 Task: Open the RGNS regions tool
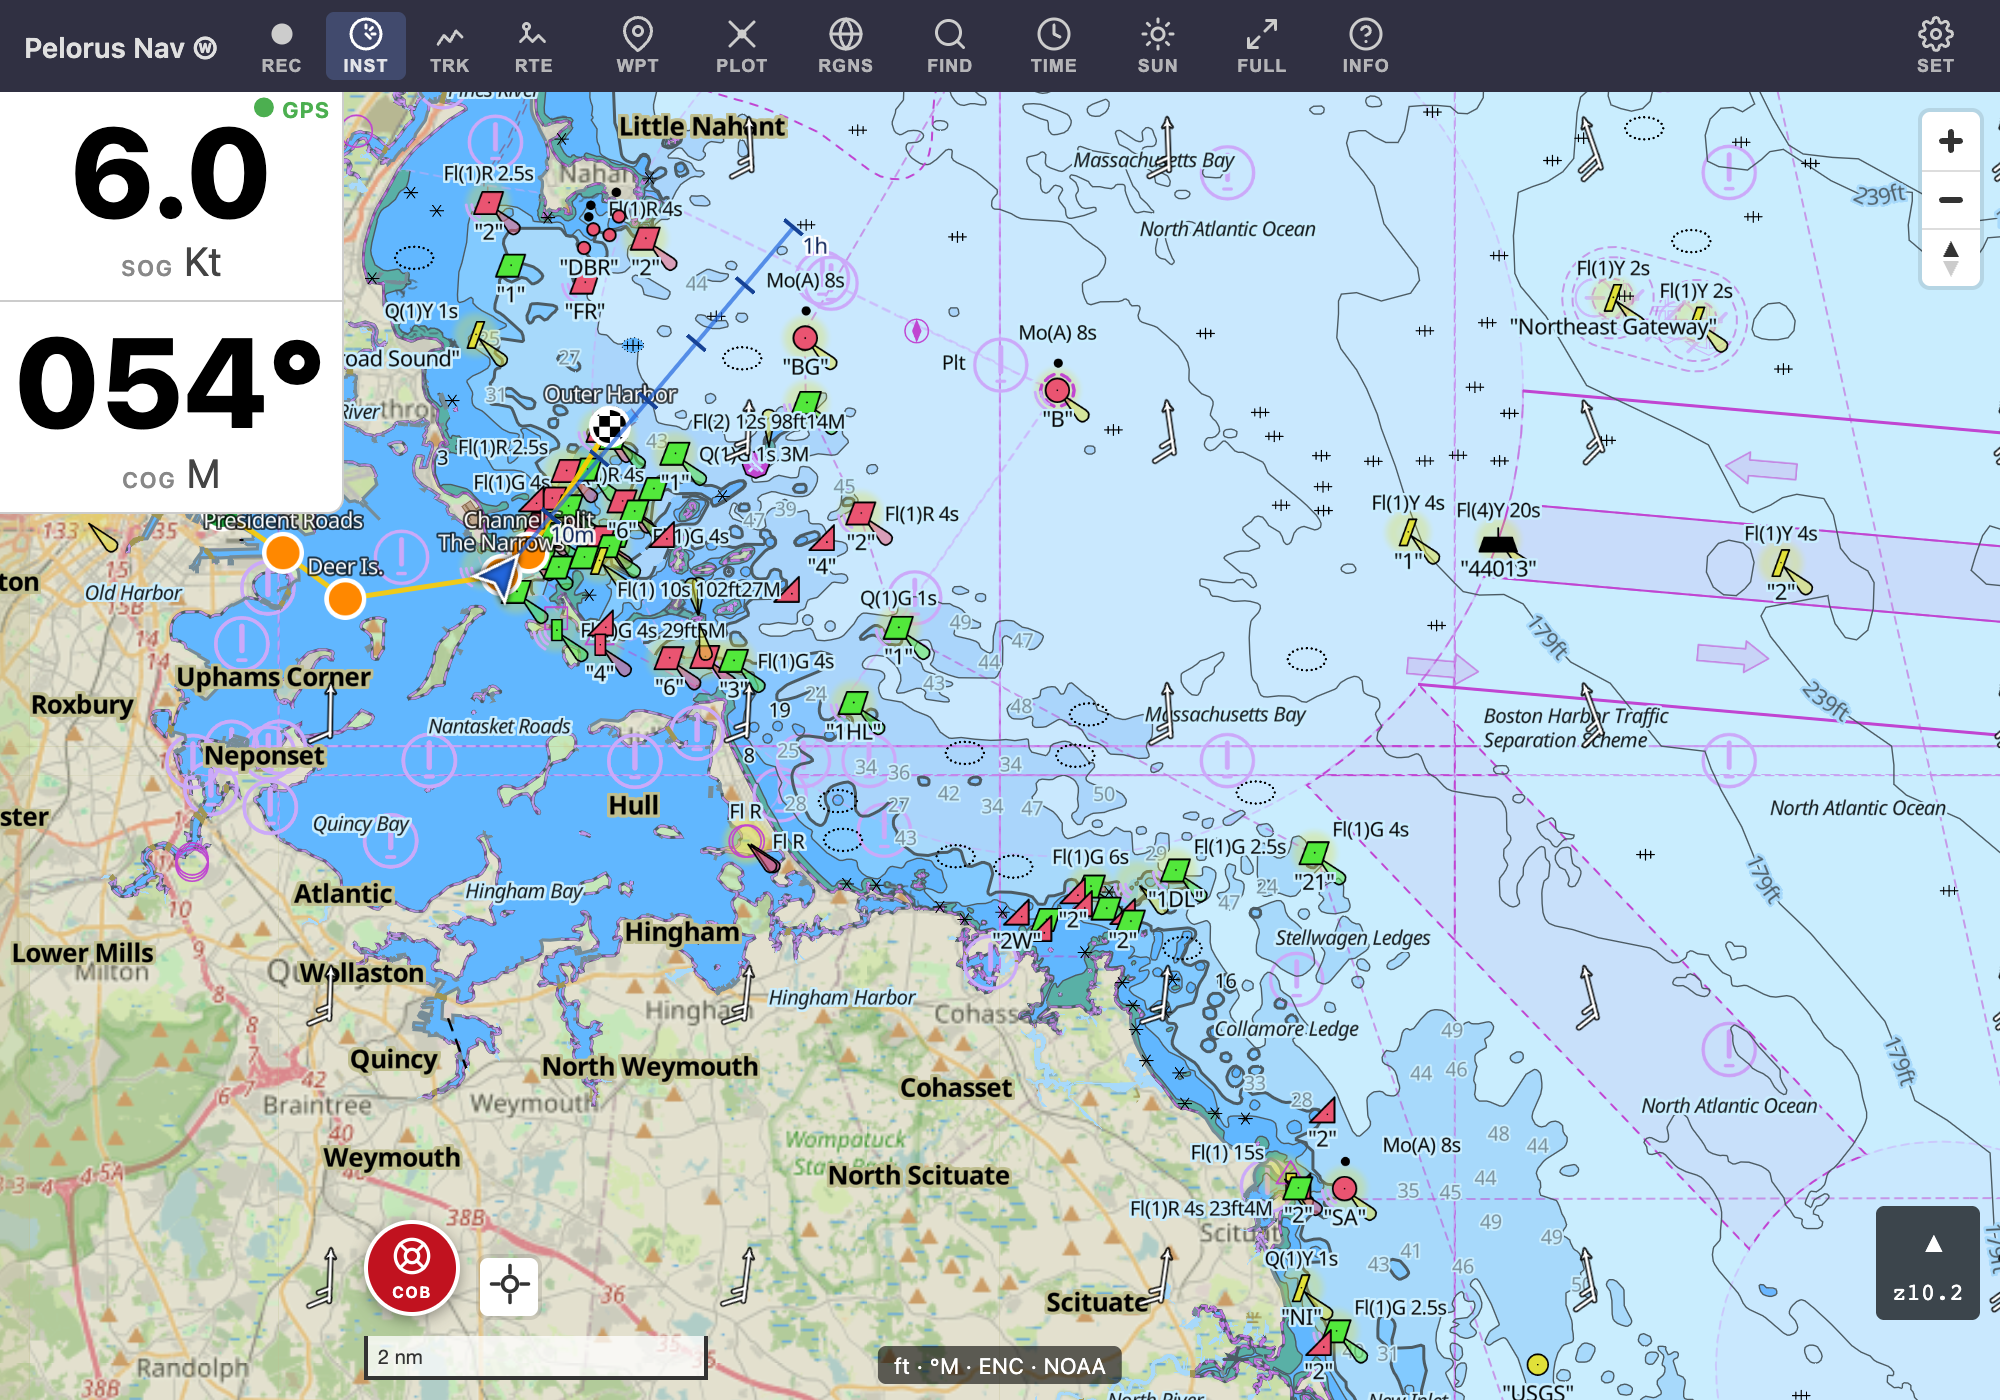[845, 46]
